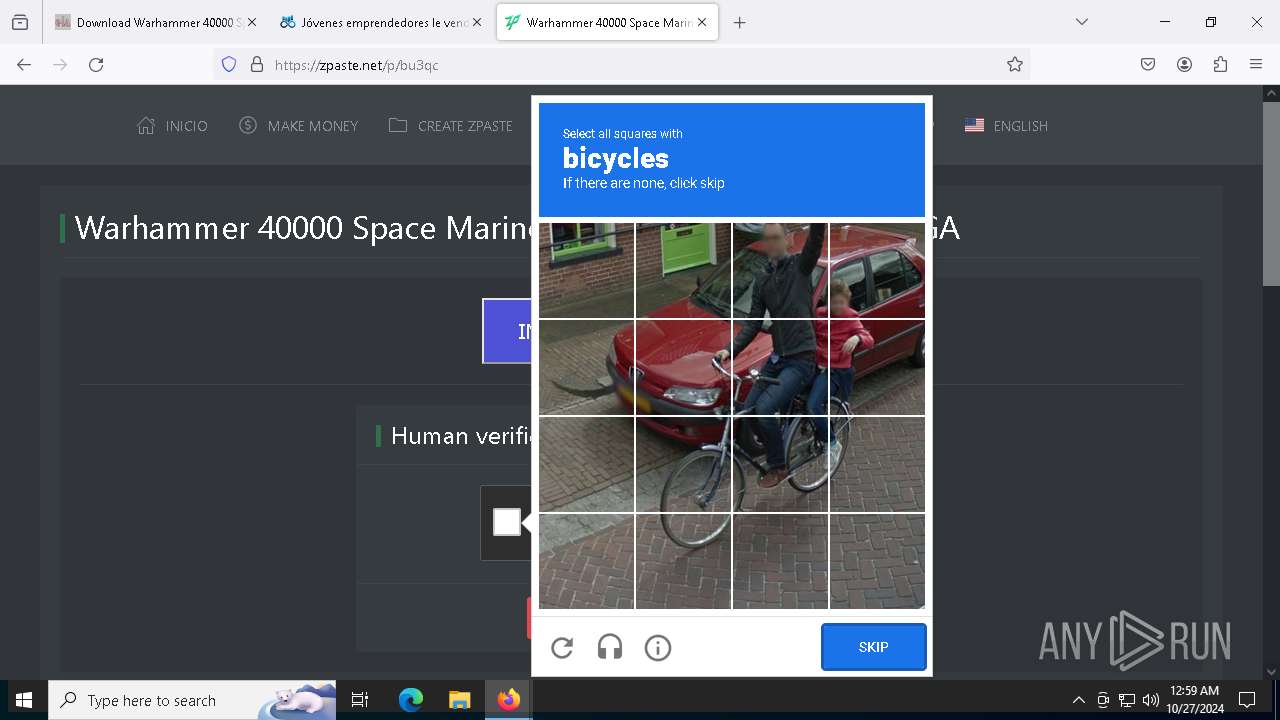1280x720 pixels.
Task: Open Task View in taskbar
Action: point(360,700)
